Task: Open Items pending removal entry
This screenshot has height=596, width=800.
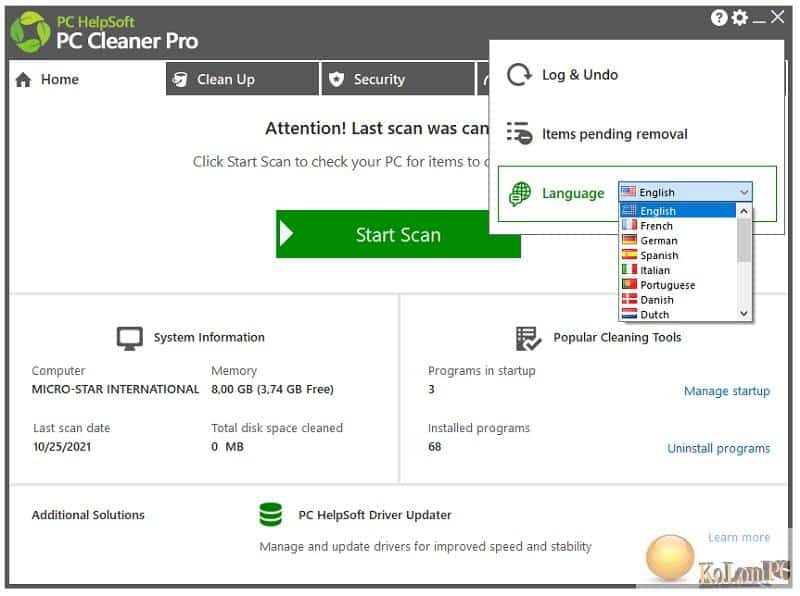Action: (x=614, y=134)
